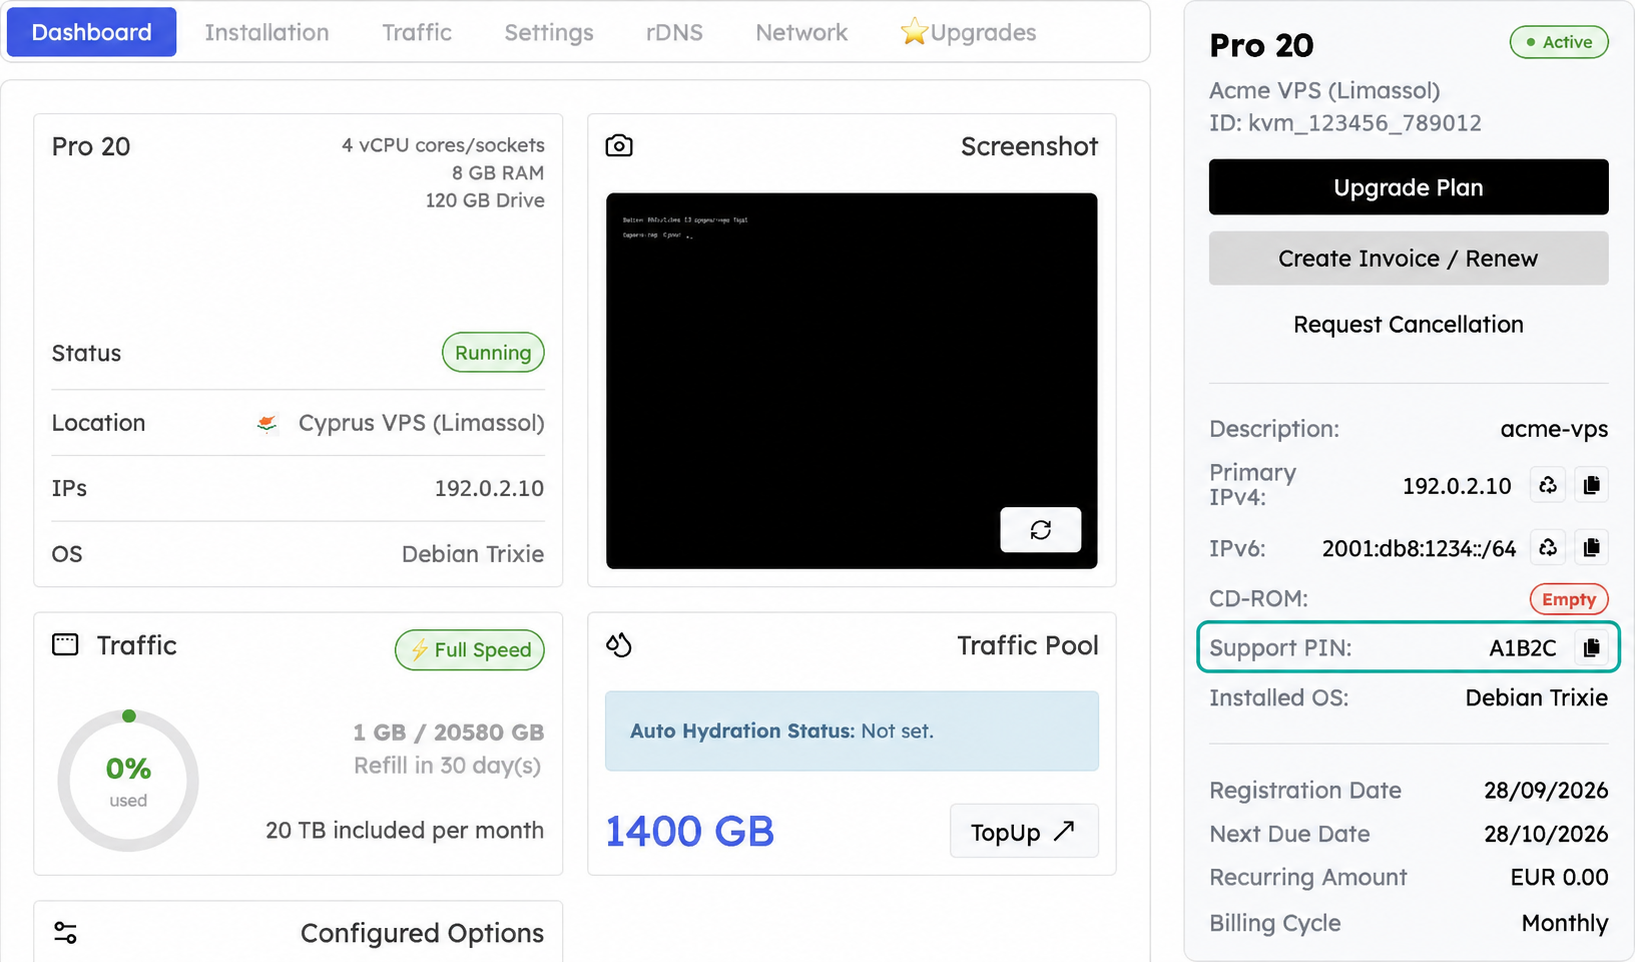1635x962 pixels.
Task: Click 4 vCPU cores/sockets spec
Action: [443, 145]
